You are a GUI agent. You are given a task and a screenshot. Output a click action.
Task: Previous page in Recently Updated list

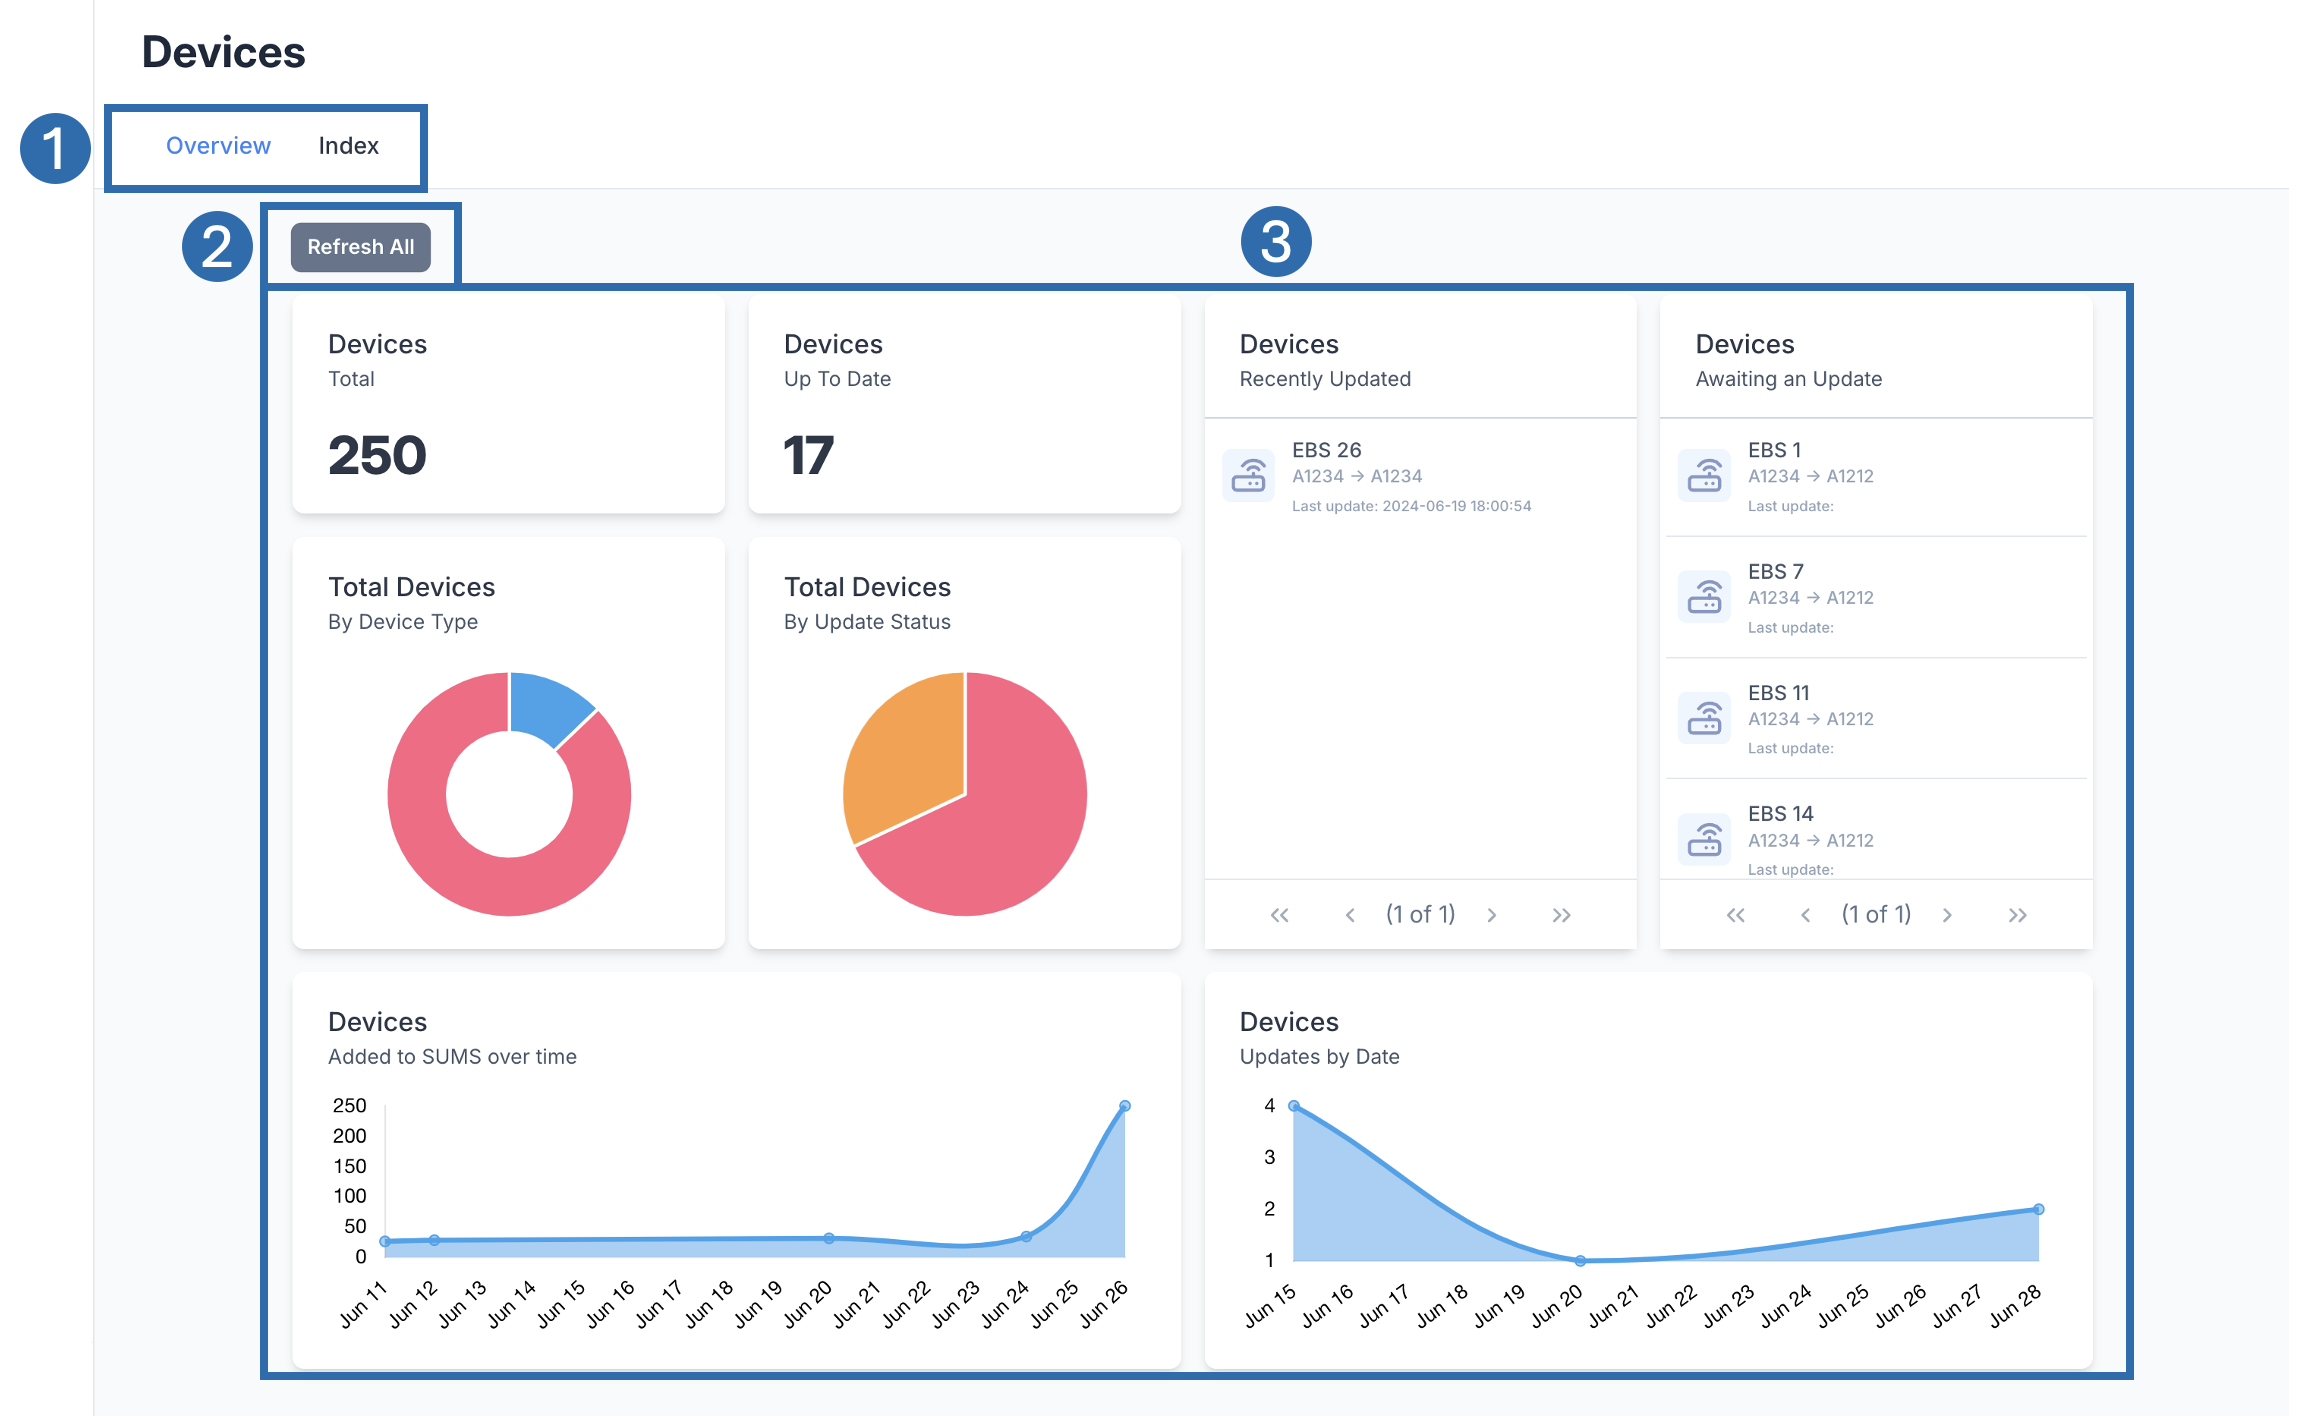1350,915
